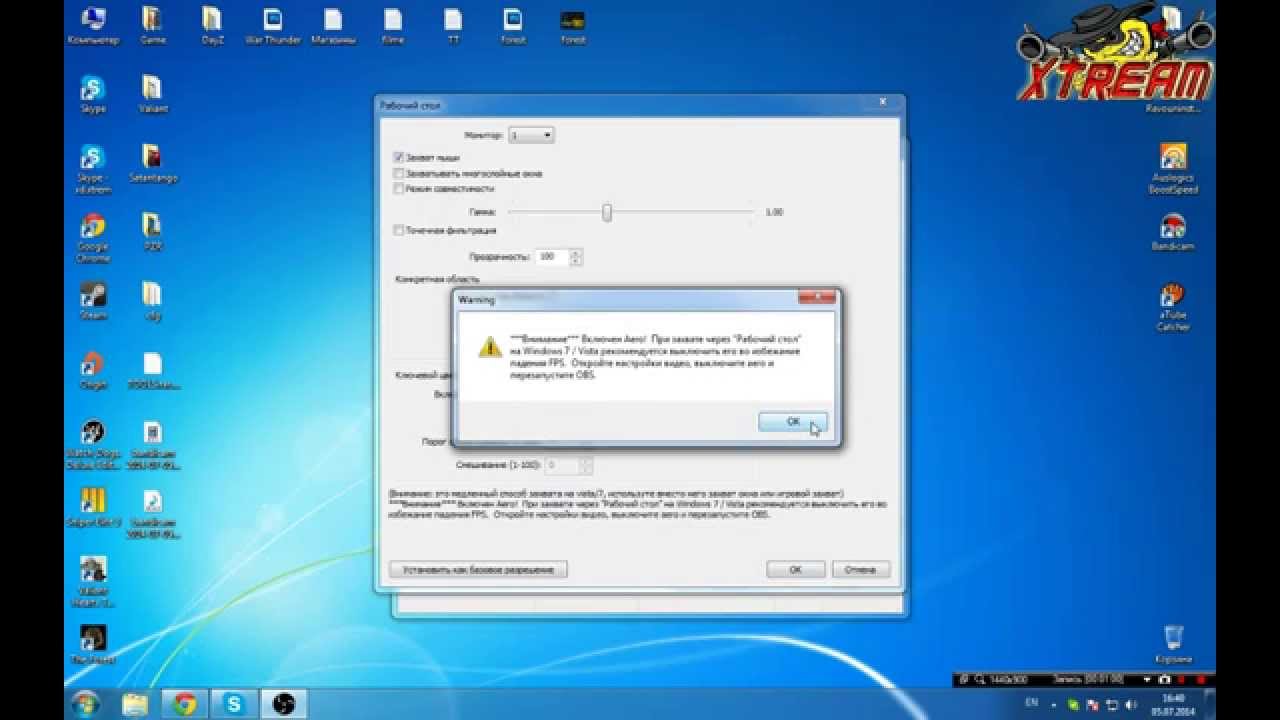Click the Прозрачность spinner arrows
Image resolution: width=1280 pixels, height=720 pixels.
(575, 257)
